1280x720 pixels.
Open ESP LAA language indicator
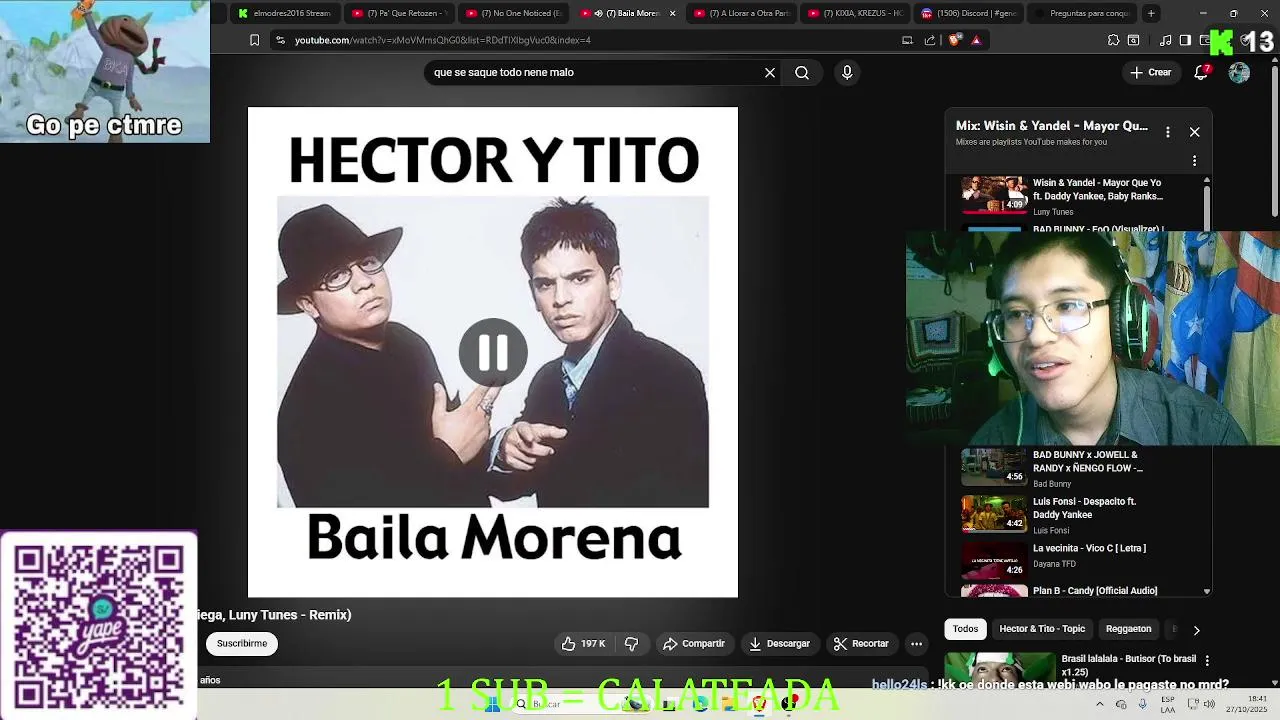(1168, 704)
